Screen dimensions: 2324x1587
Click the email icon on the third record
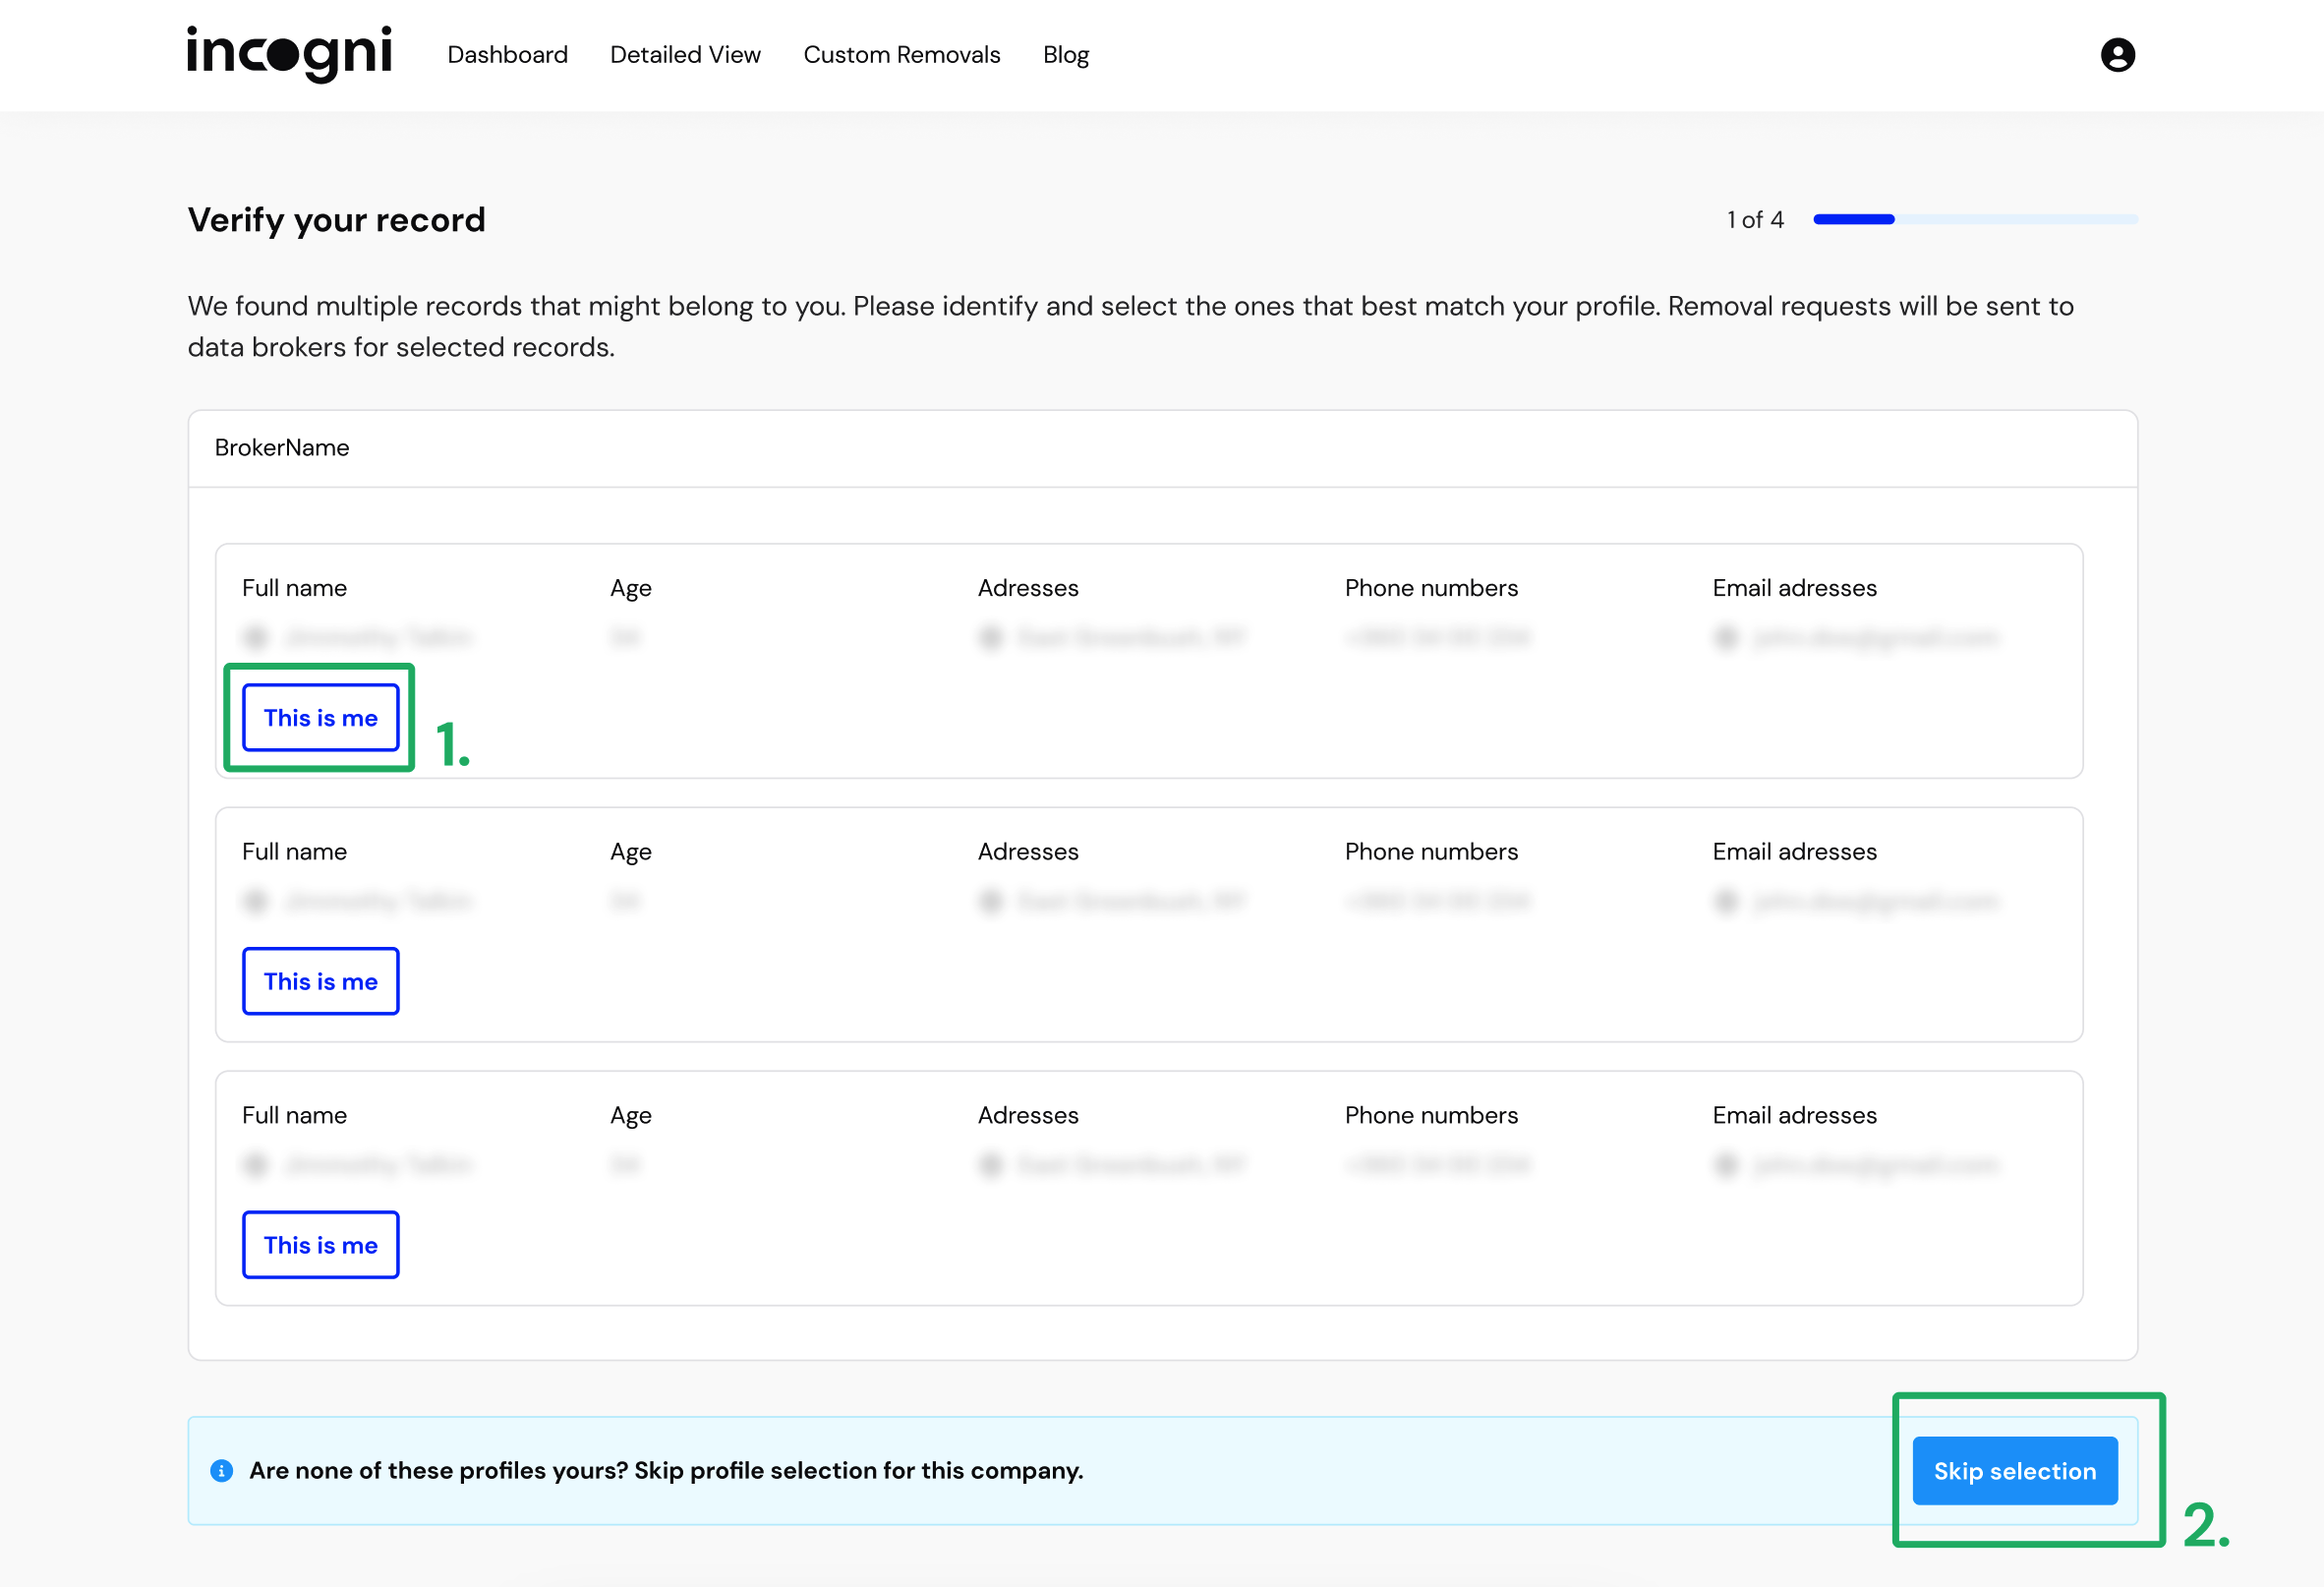tap(1726, 1164)
